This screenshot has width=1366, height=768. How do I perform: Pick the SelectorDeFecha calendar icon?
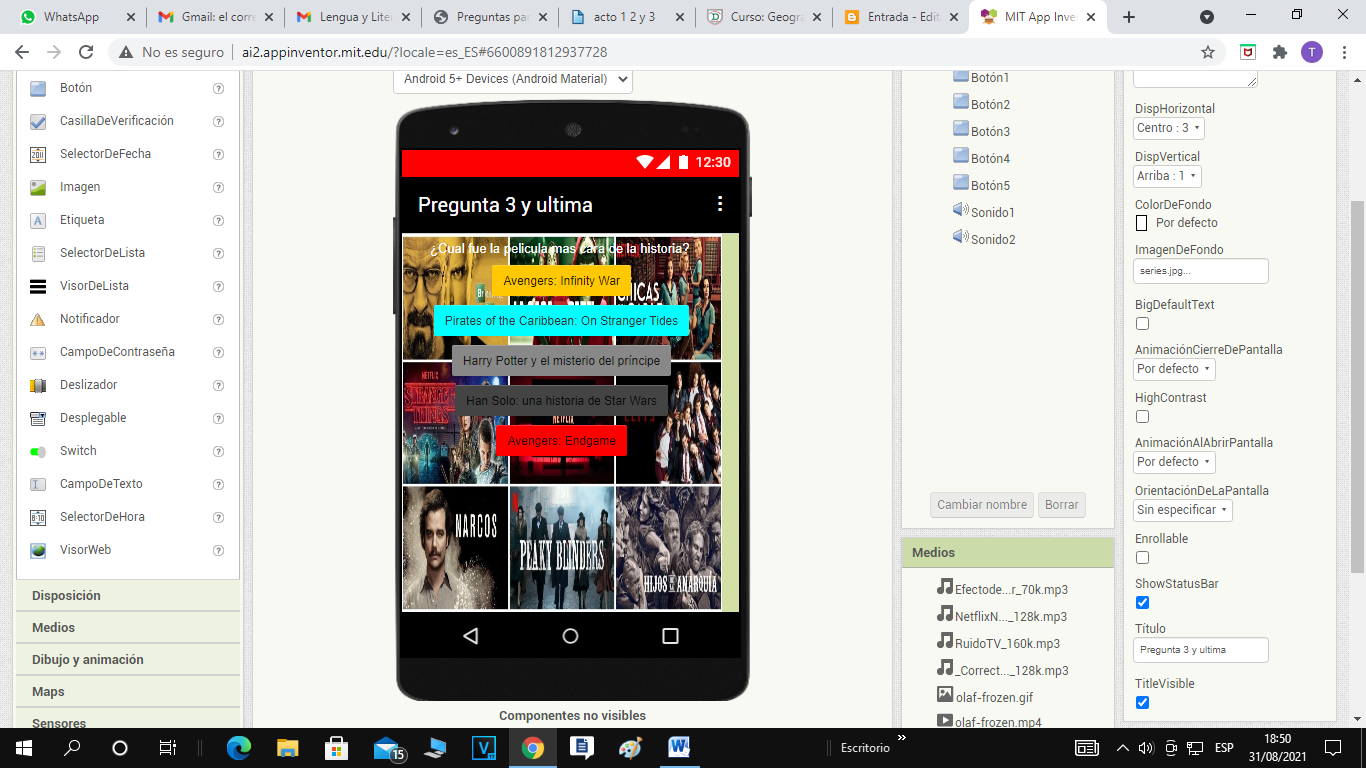pos(38,154)
